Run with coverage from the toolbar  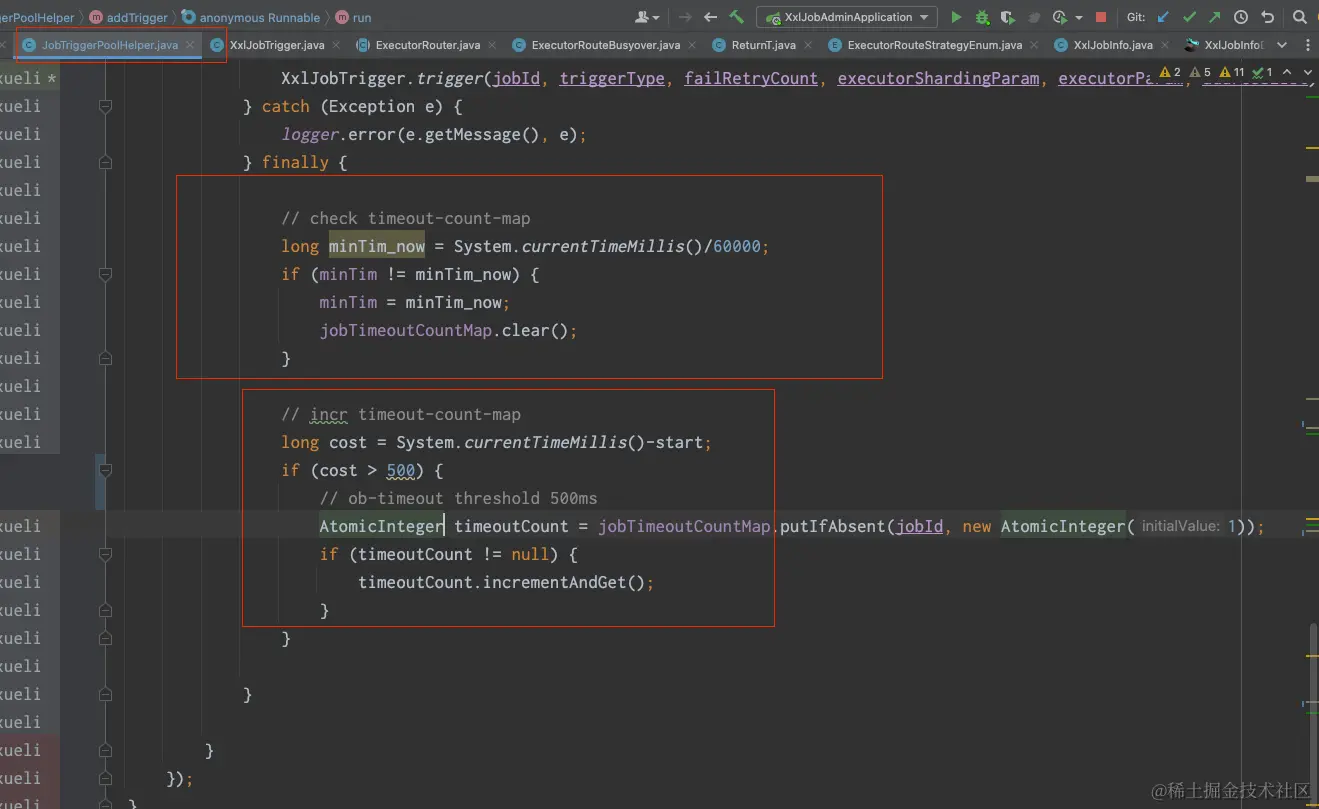click(x=1007, y=17)
